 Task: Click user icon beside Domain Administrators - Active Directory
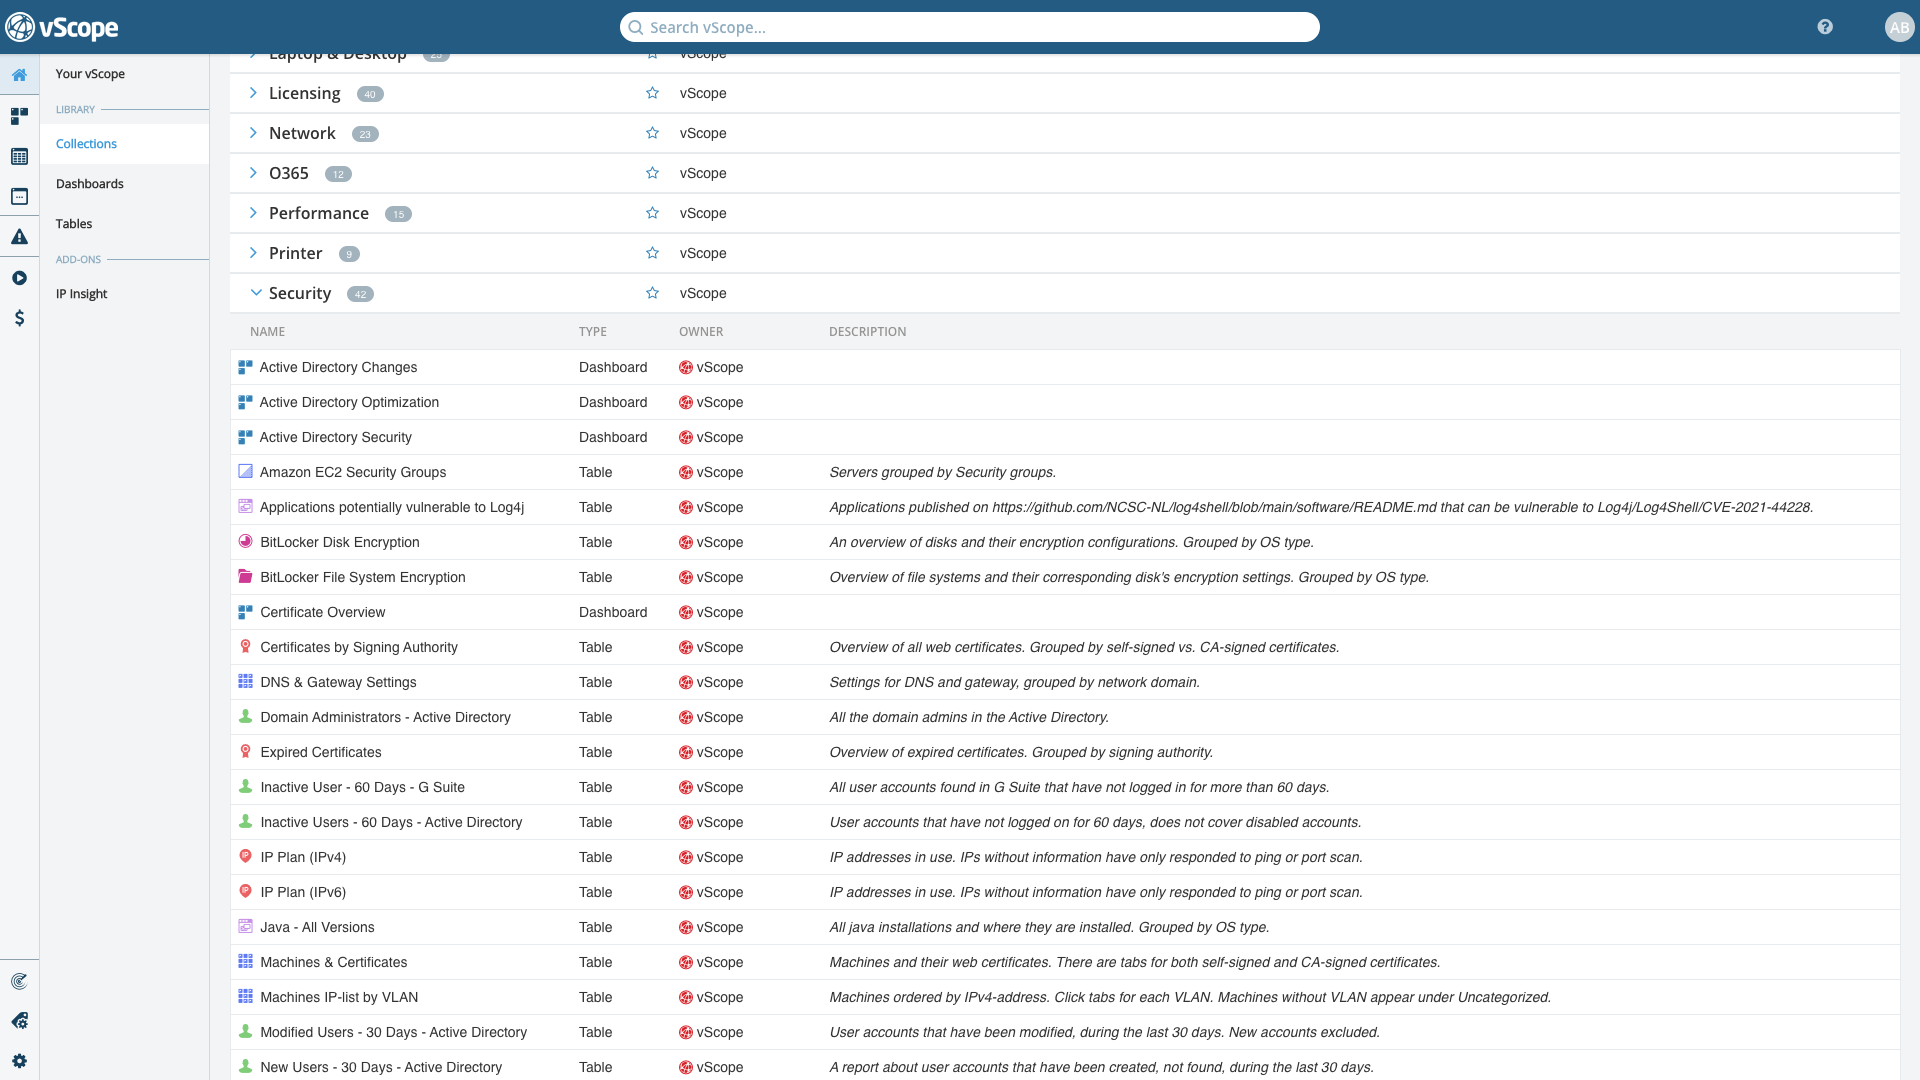(x=245, y=717)
